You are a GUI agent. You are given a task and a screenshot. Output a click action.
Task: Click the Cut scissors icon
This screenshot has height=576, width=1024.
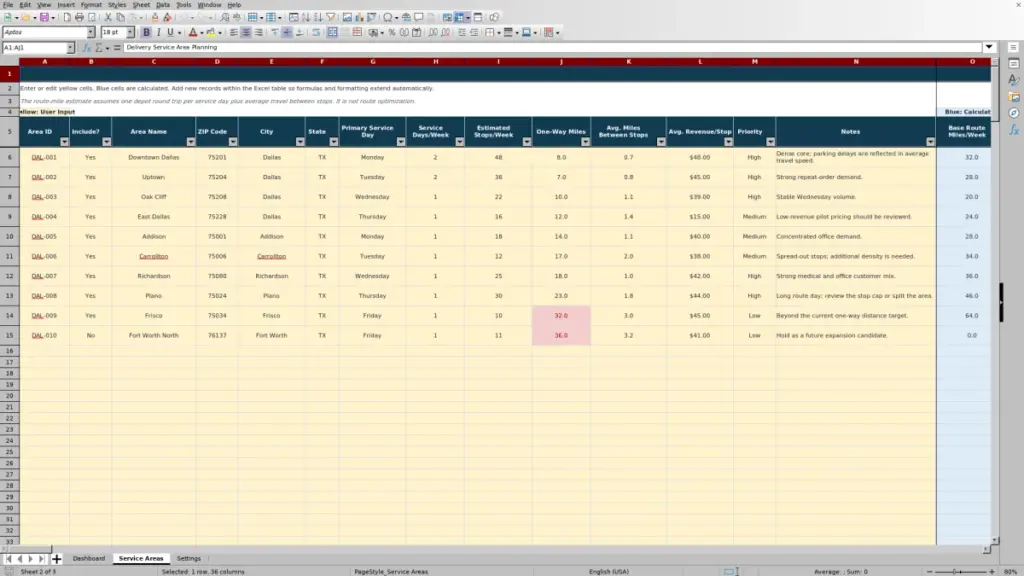[x=108, y=17]
